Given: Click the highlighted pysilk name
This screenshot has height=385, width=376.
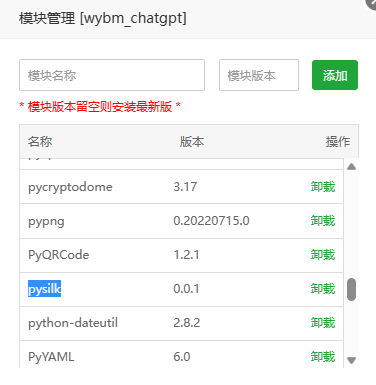Looking at the screenshot, I should 44,289.
